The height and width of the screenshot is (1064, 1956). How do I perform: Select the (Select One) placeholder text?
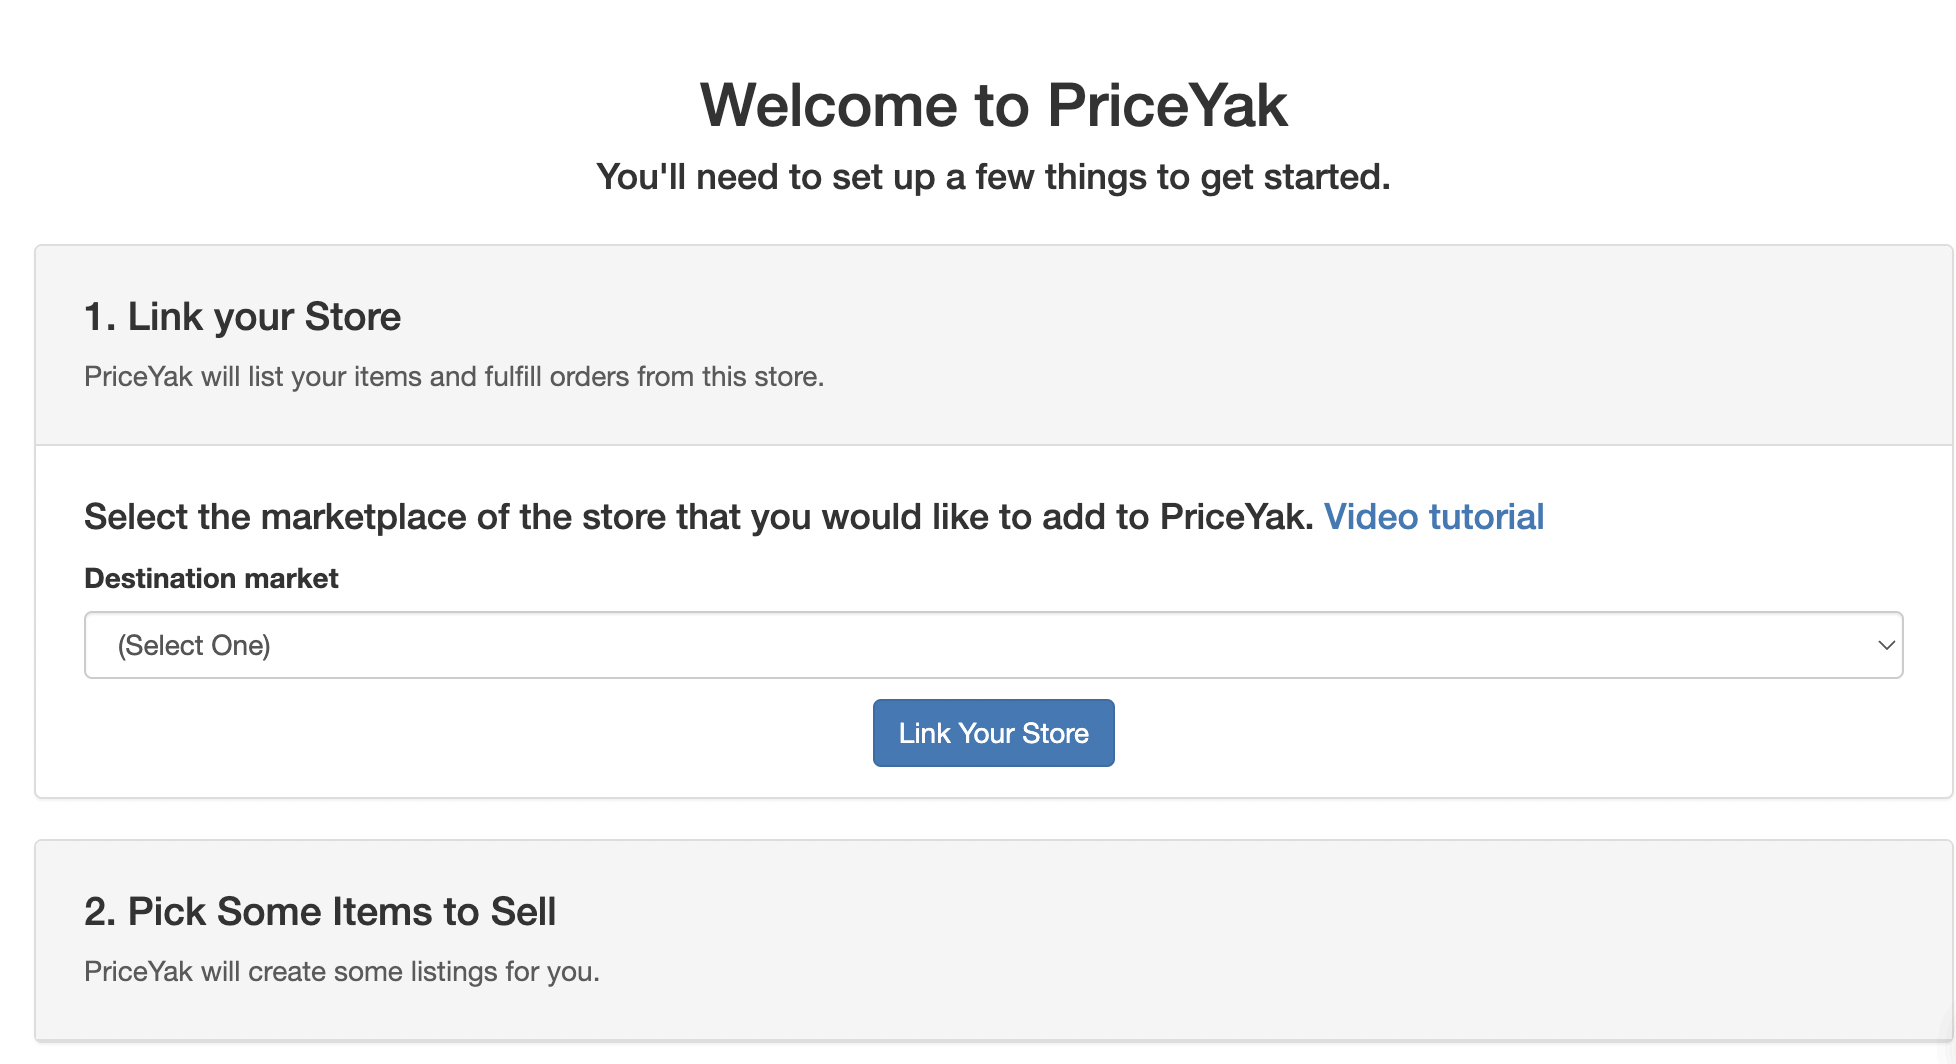194,646
